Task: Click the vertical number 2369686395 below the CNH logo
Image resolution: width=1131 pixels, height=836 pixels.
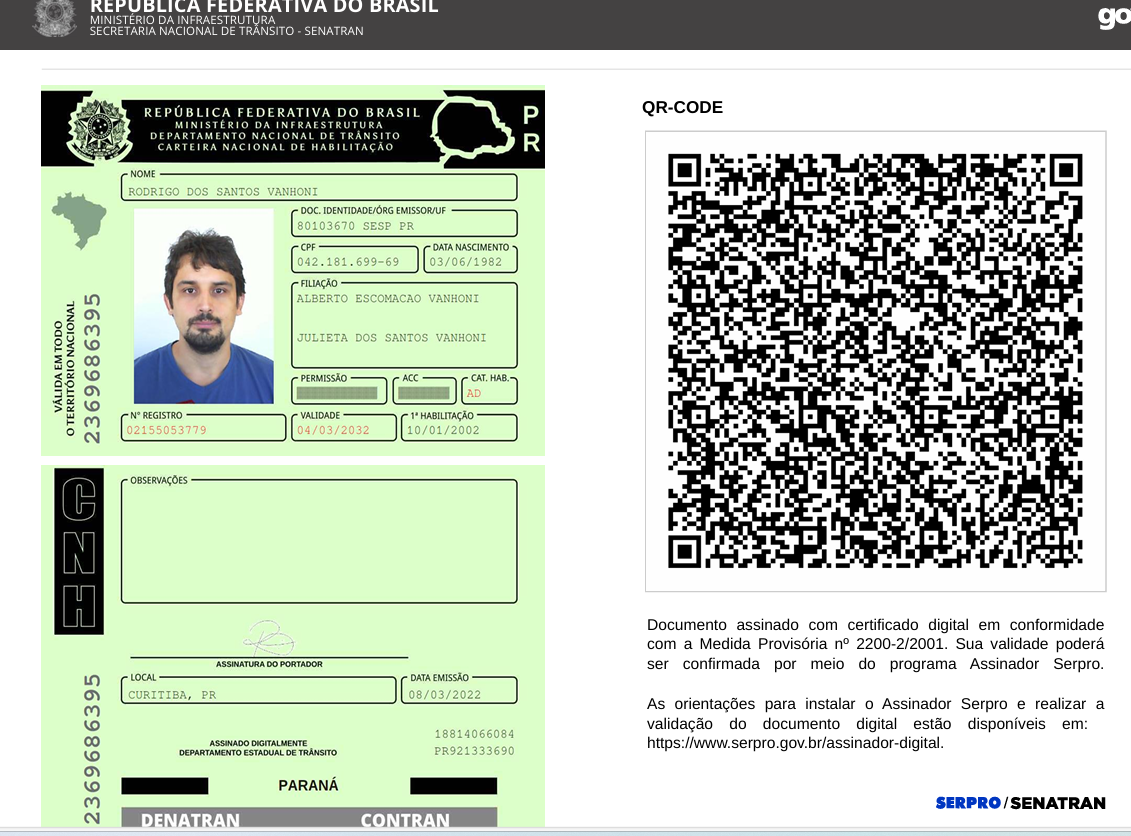Action: tap(92, 749)
